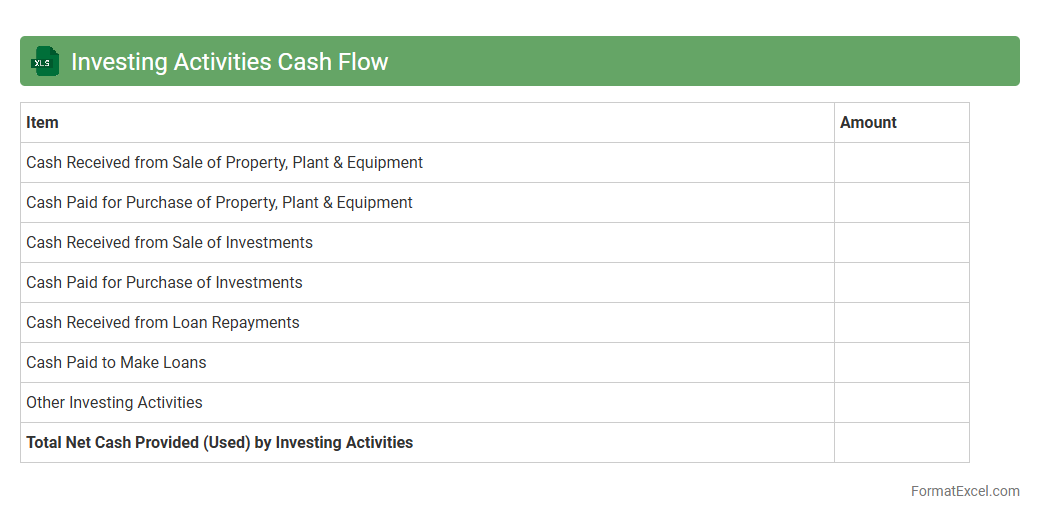Image resolution: width=1040 pixels, height=520 pixels.
Task: Click Amount cell for Loan Repayments
Action: (901, 322)
